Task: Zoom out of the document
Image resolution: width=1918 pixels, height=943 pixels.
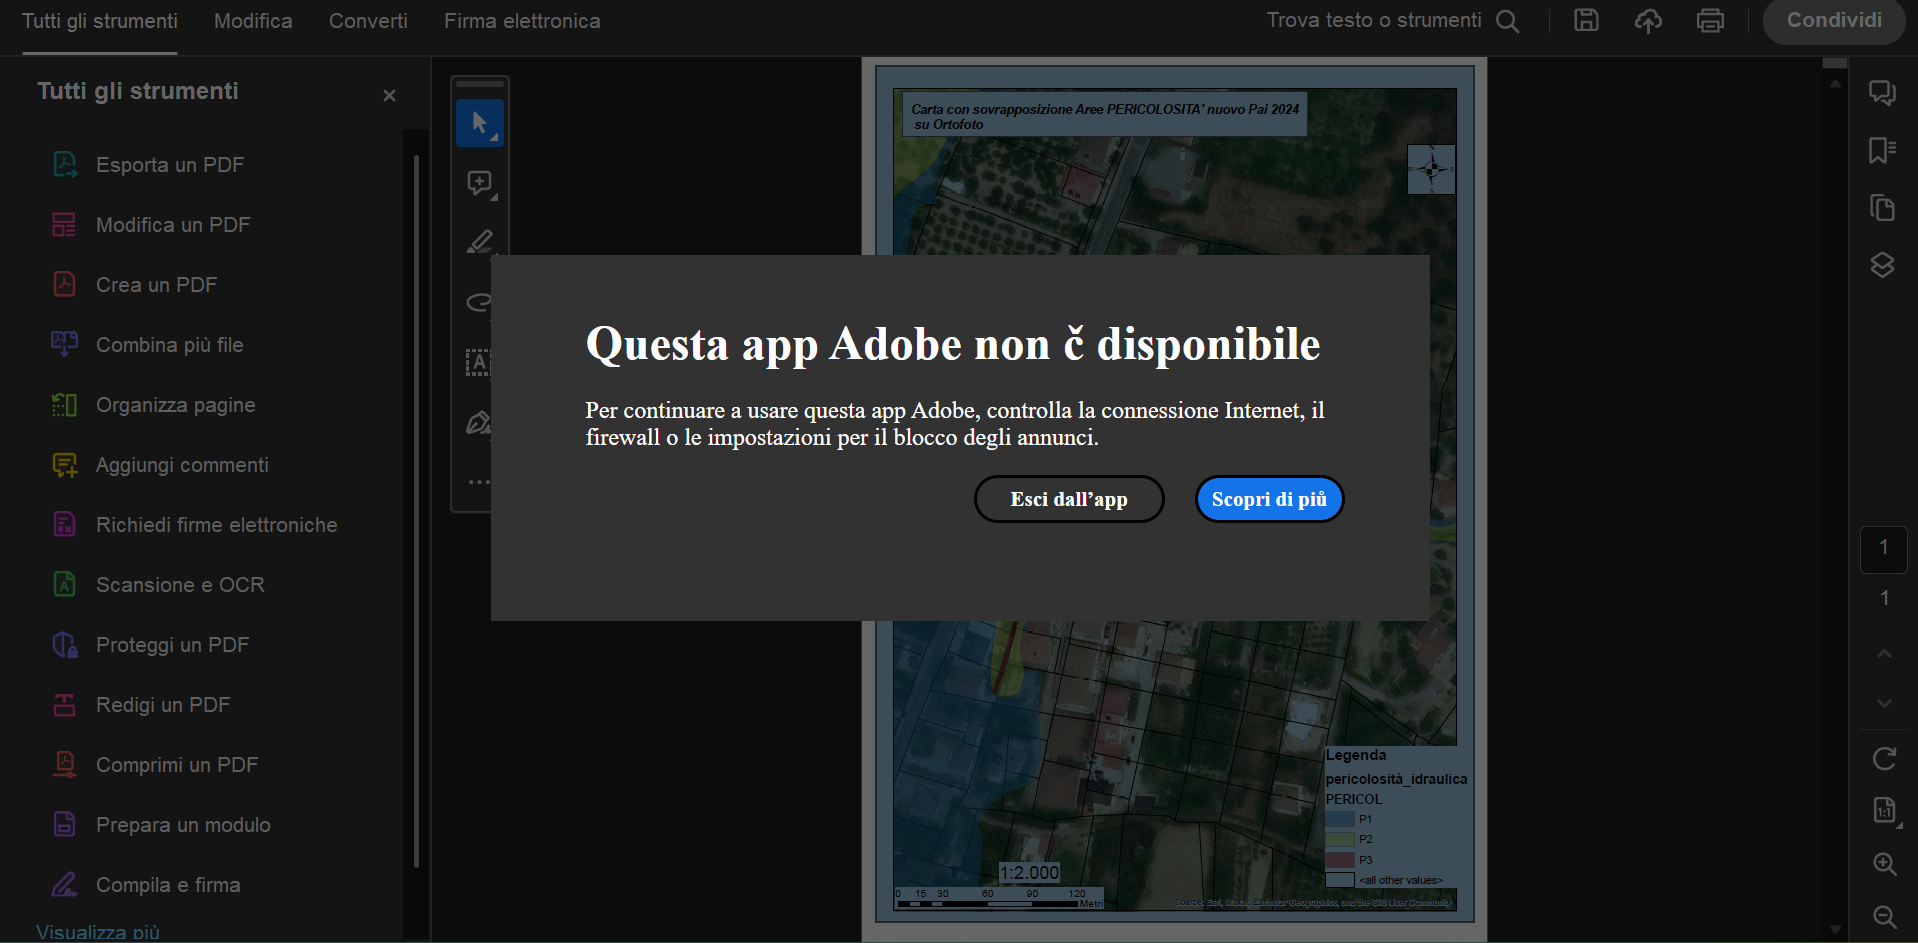Action: point(1884,916)
